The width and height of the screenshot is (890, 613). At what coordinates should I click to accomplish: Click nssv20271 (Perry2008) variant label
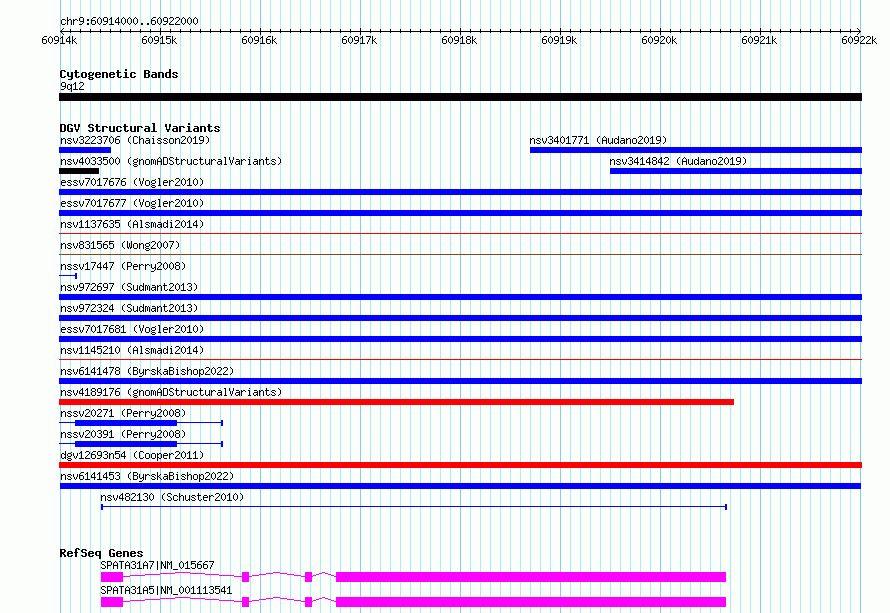tap(123, 413)
